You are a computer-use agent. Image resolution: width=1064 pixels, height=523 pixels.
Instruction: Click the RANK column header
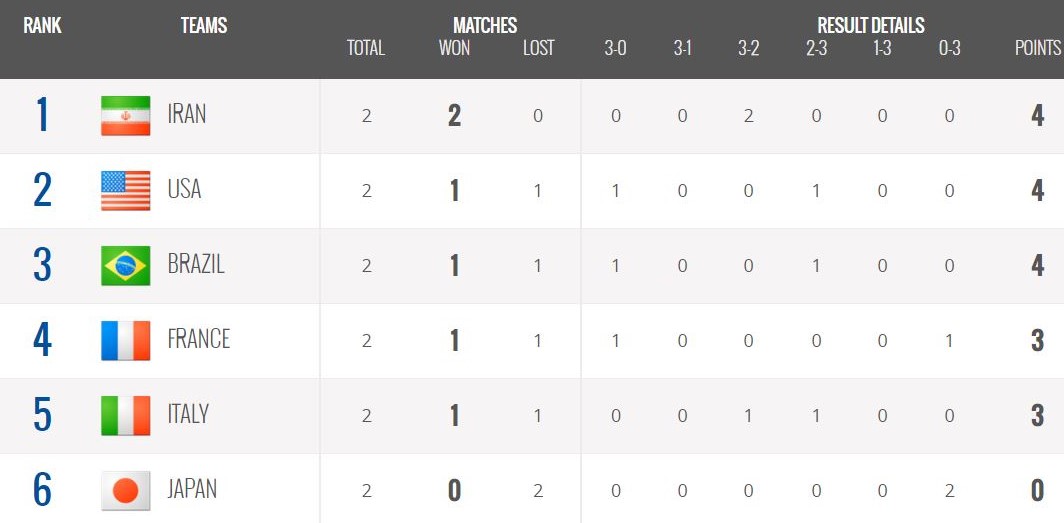pos(42,26)
